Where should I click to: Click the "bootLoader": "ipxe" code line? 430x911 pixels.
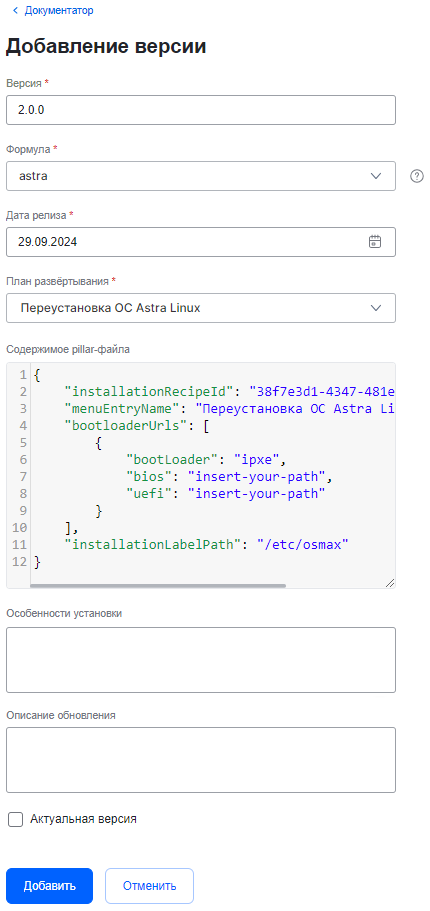[x=207, y=460]
